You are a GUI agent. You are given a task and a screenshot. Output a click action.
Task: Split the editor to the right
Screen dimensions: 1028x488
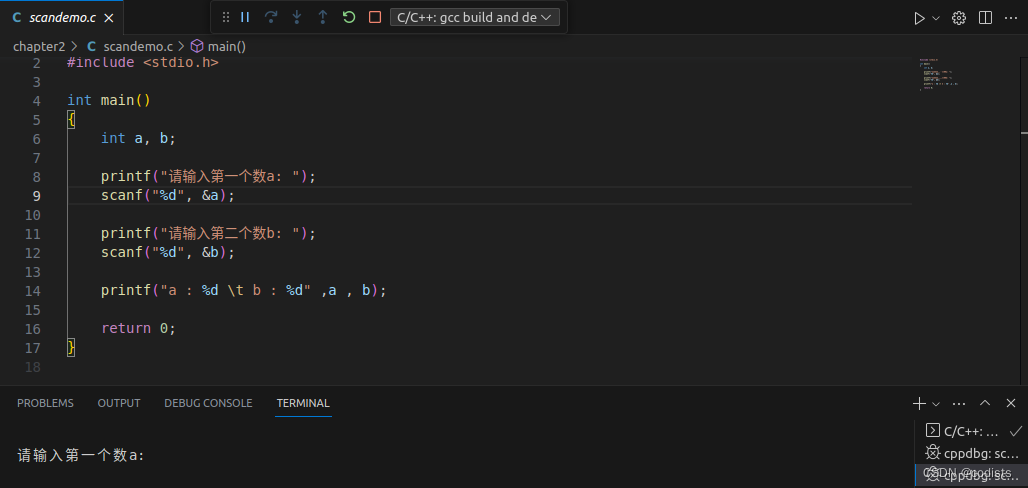point(985,18)
